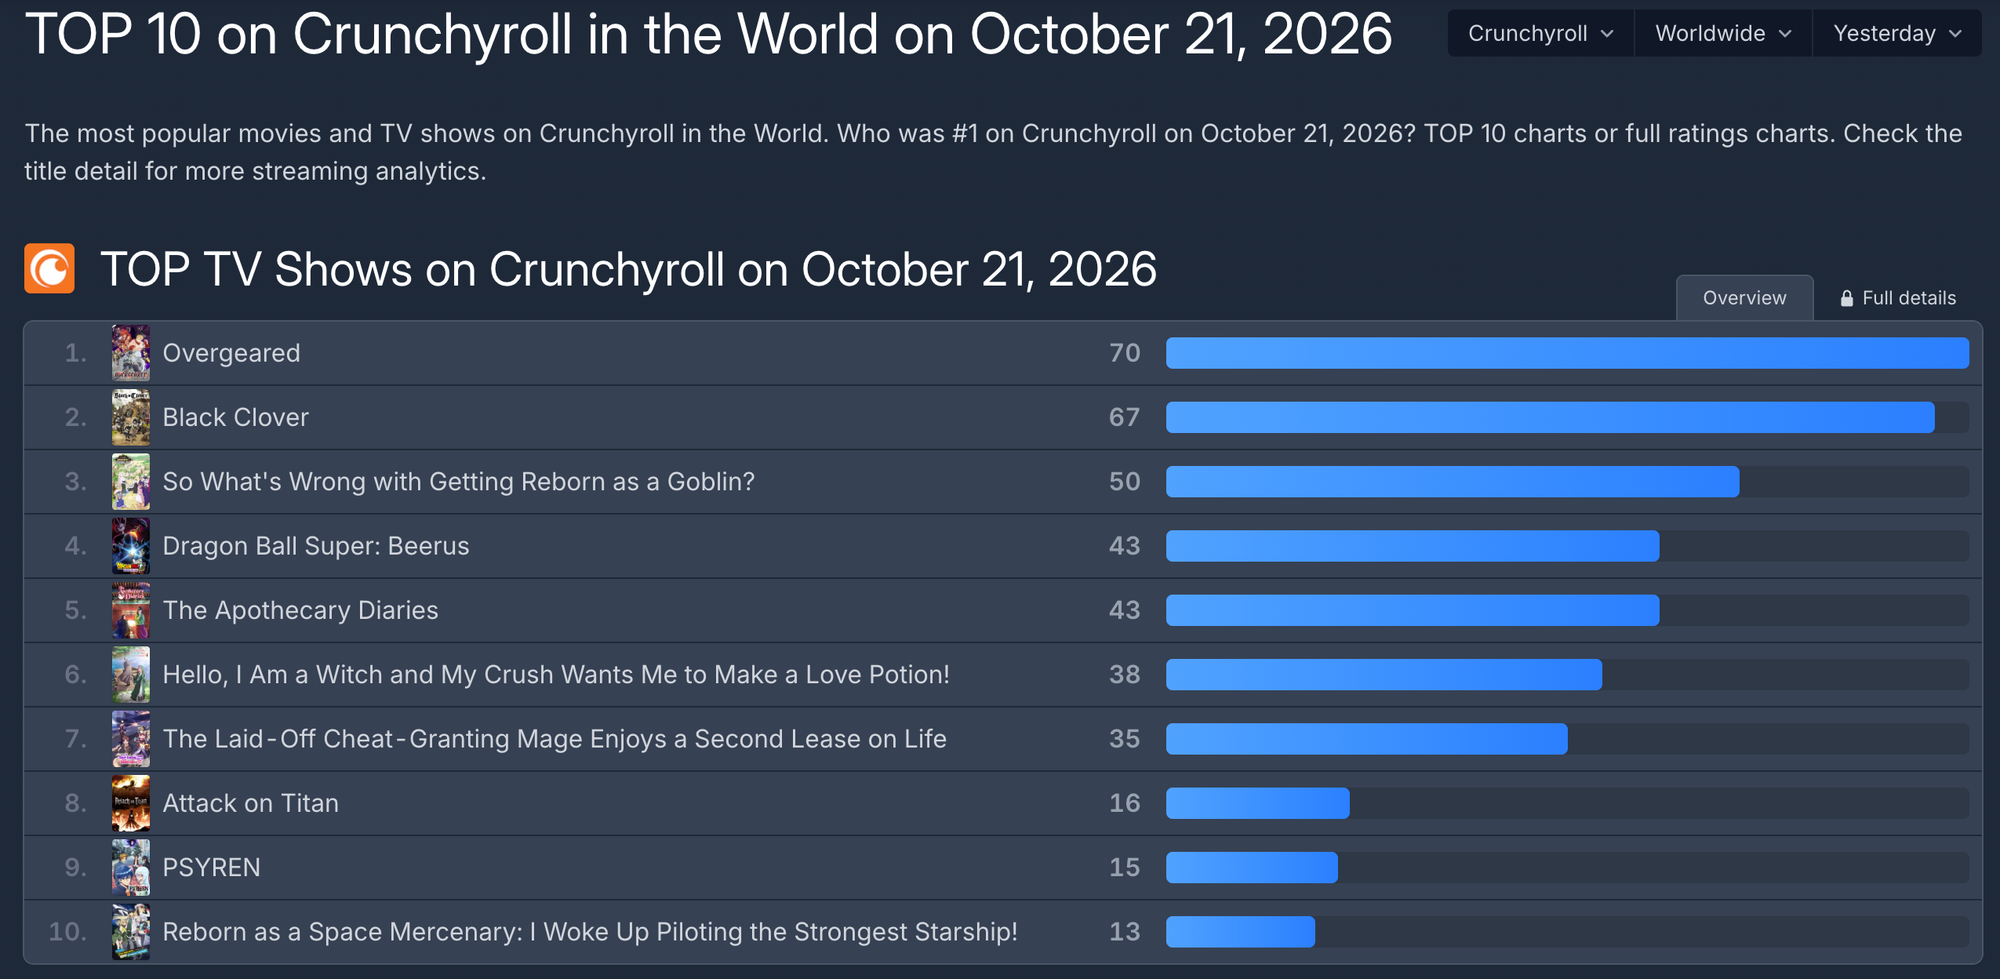Open The Apothecary Diaries poster thumbnail
Viewport: 2000px width, 979px height.
tap(131, 610)
